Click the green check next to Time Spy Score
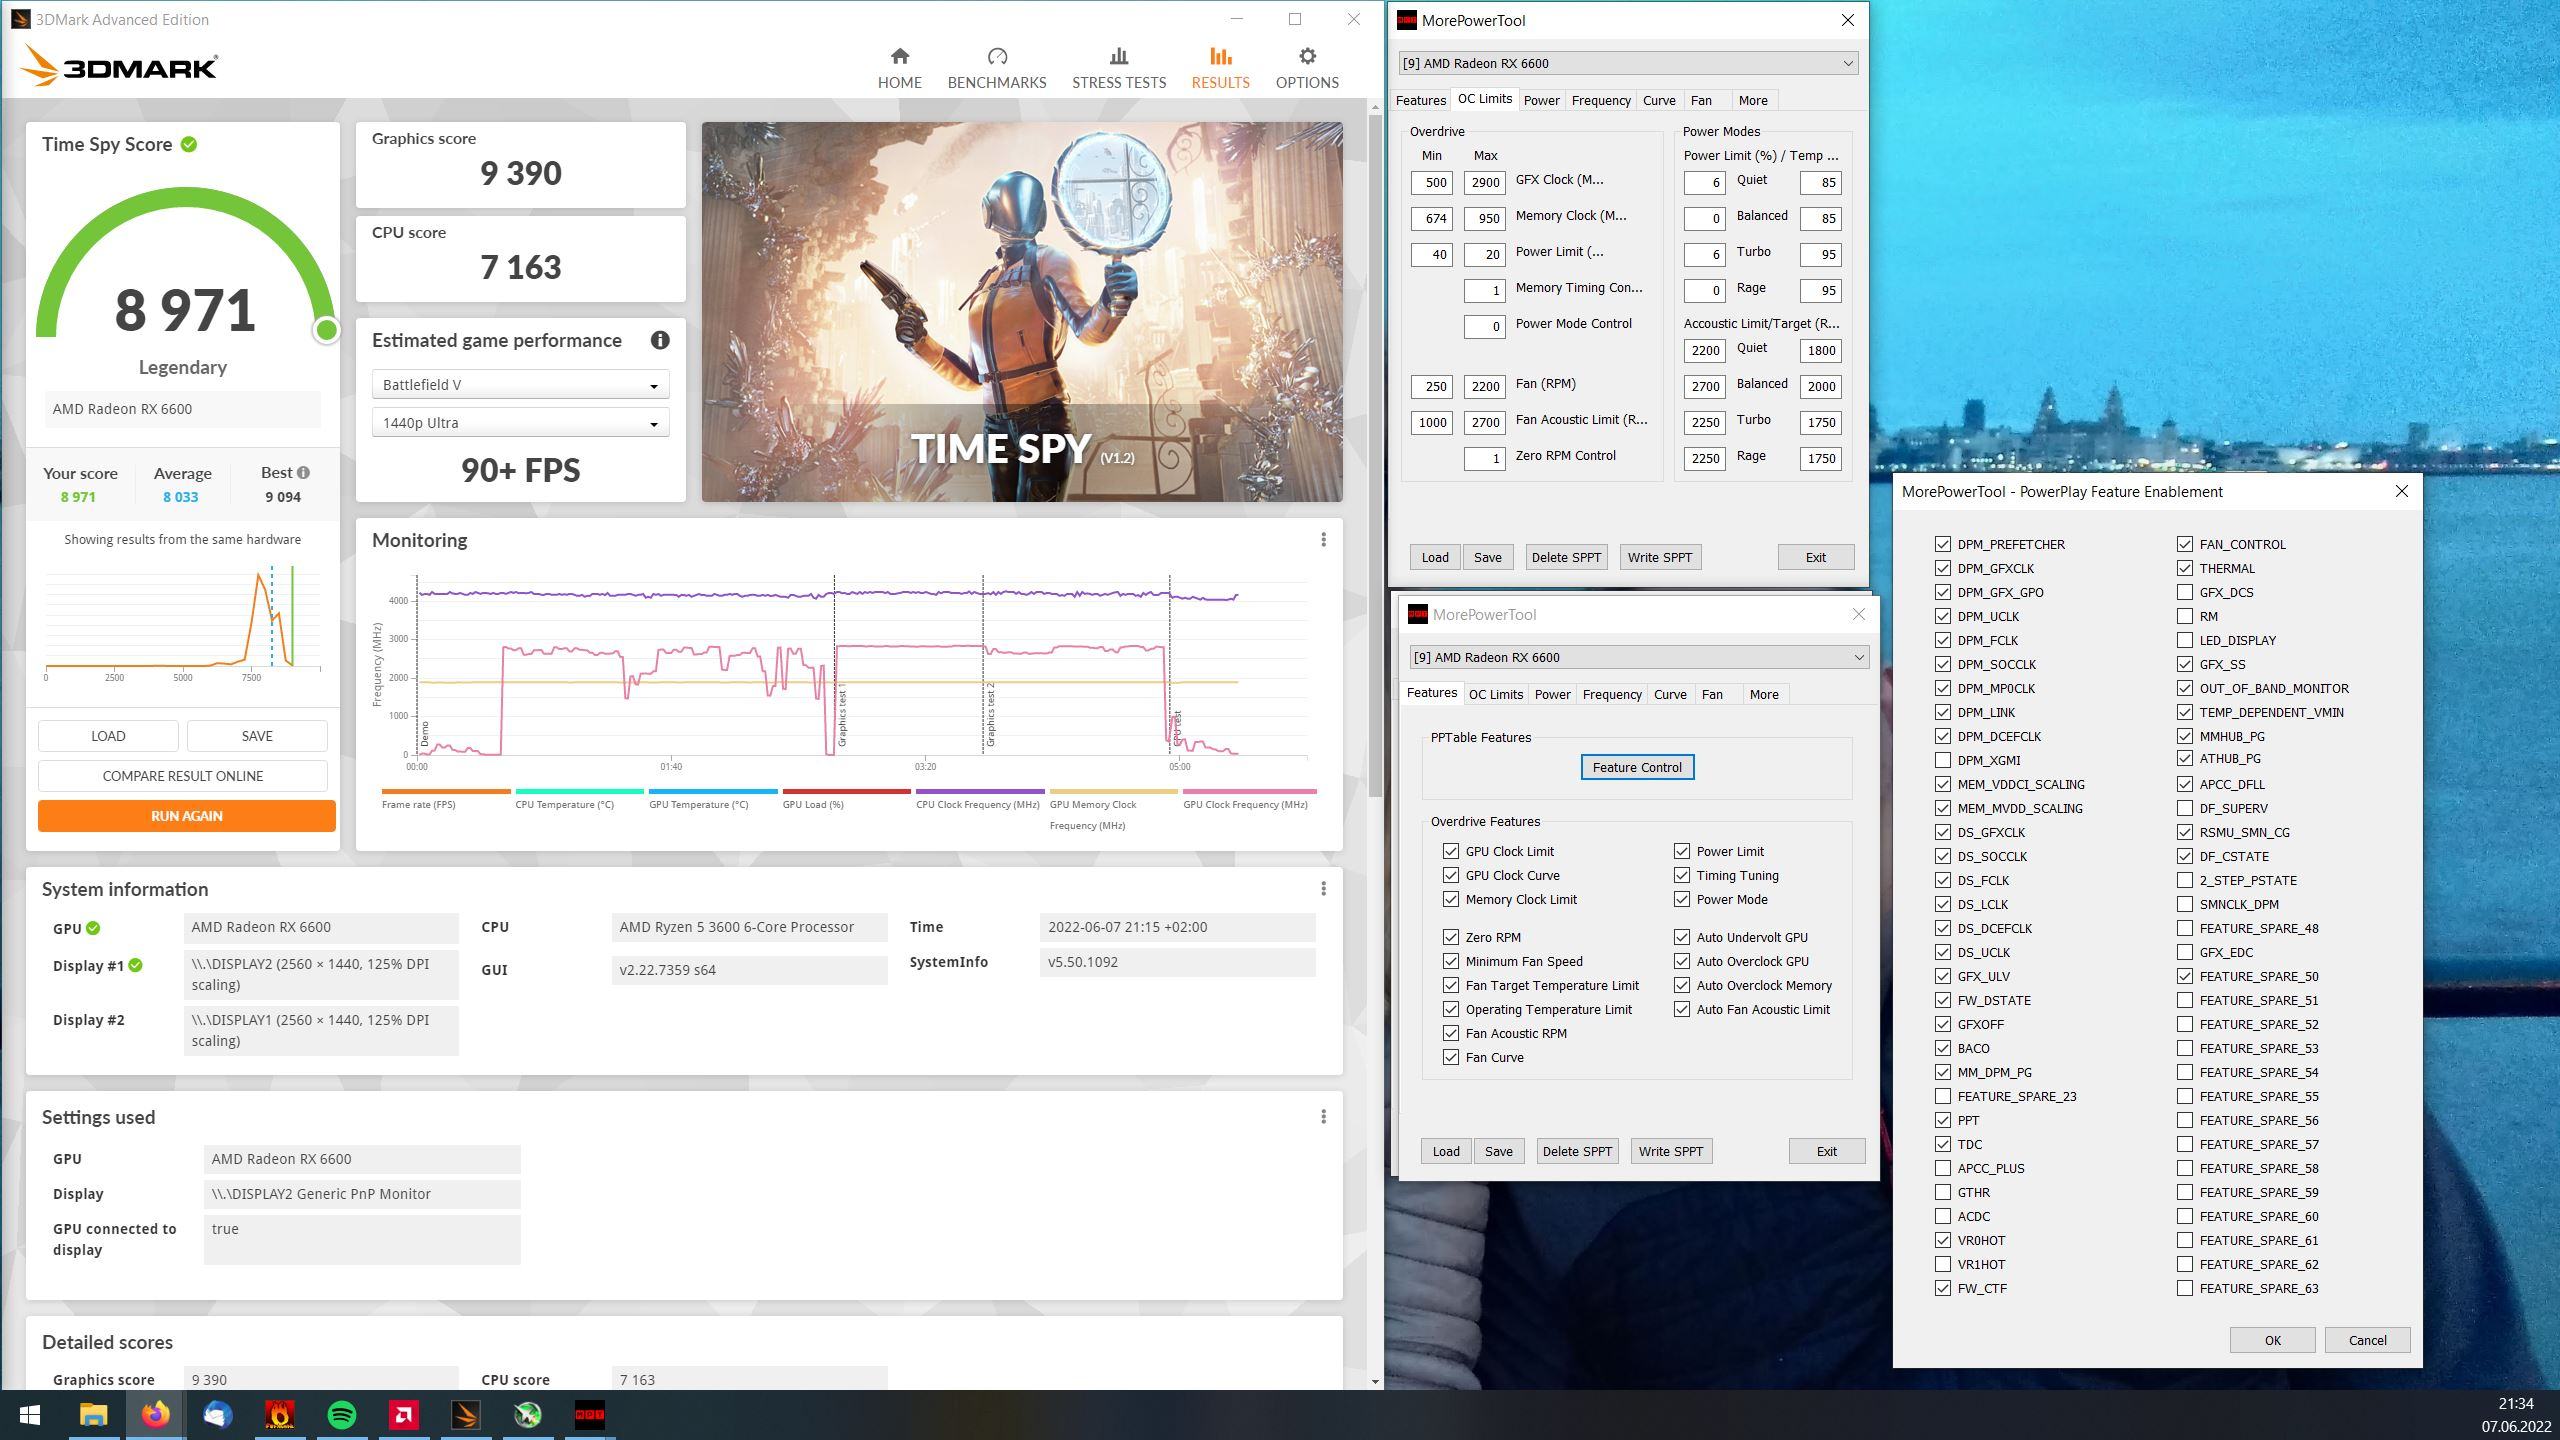The image size is (2560, 1440). click(189, 144)
